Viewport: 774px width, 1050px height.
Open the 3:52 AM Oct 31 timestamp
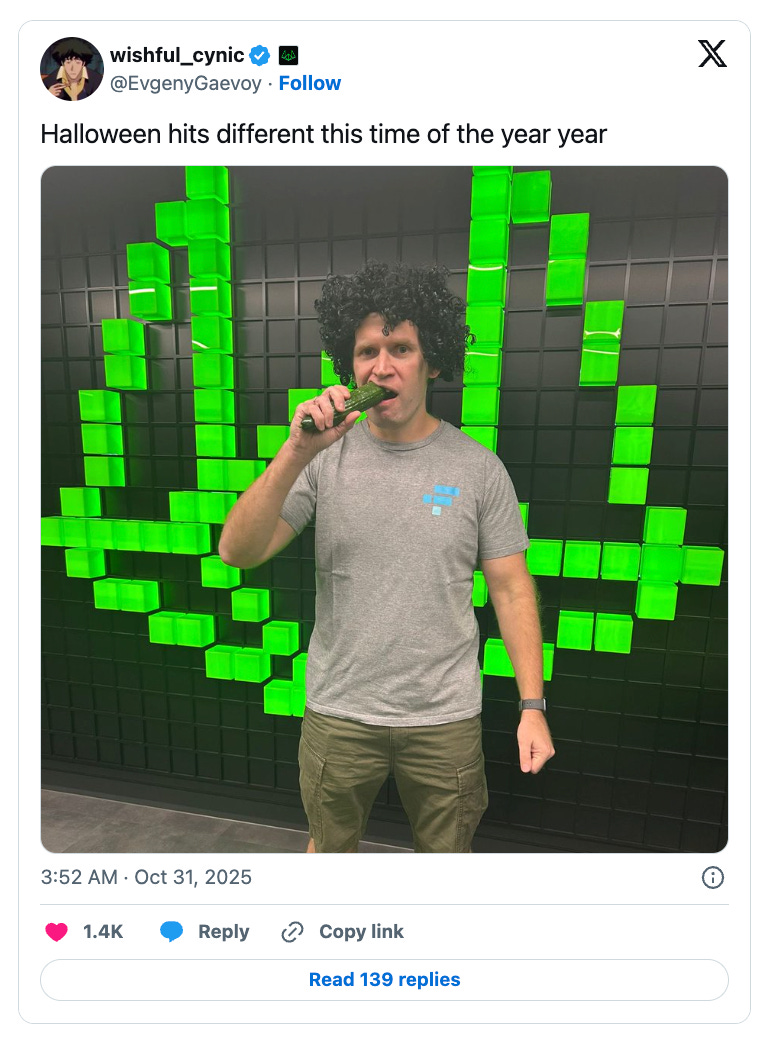pyautogui.click(x=146, y=877)
